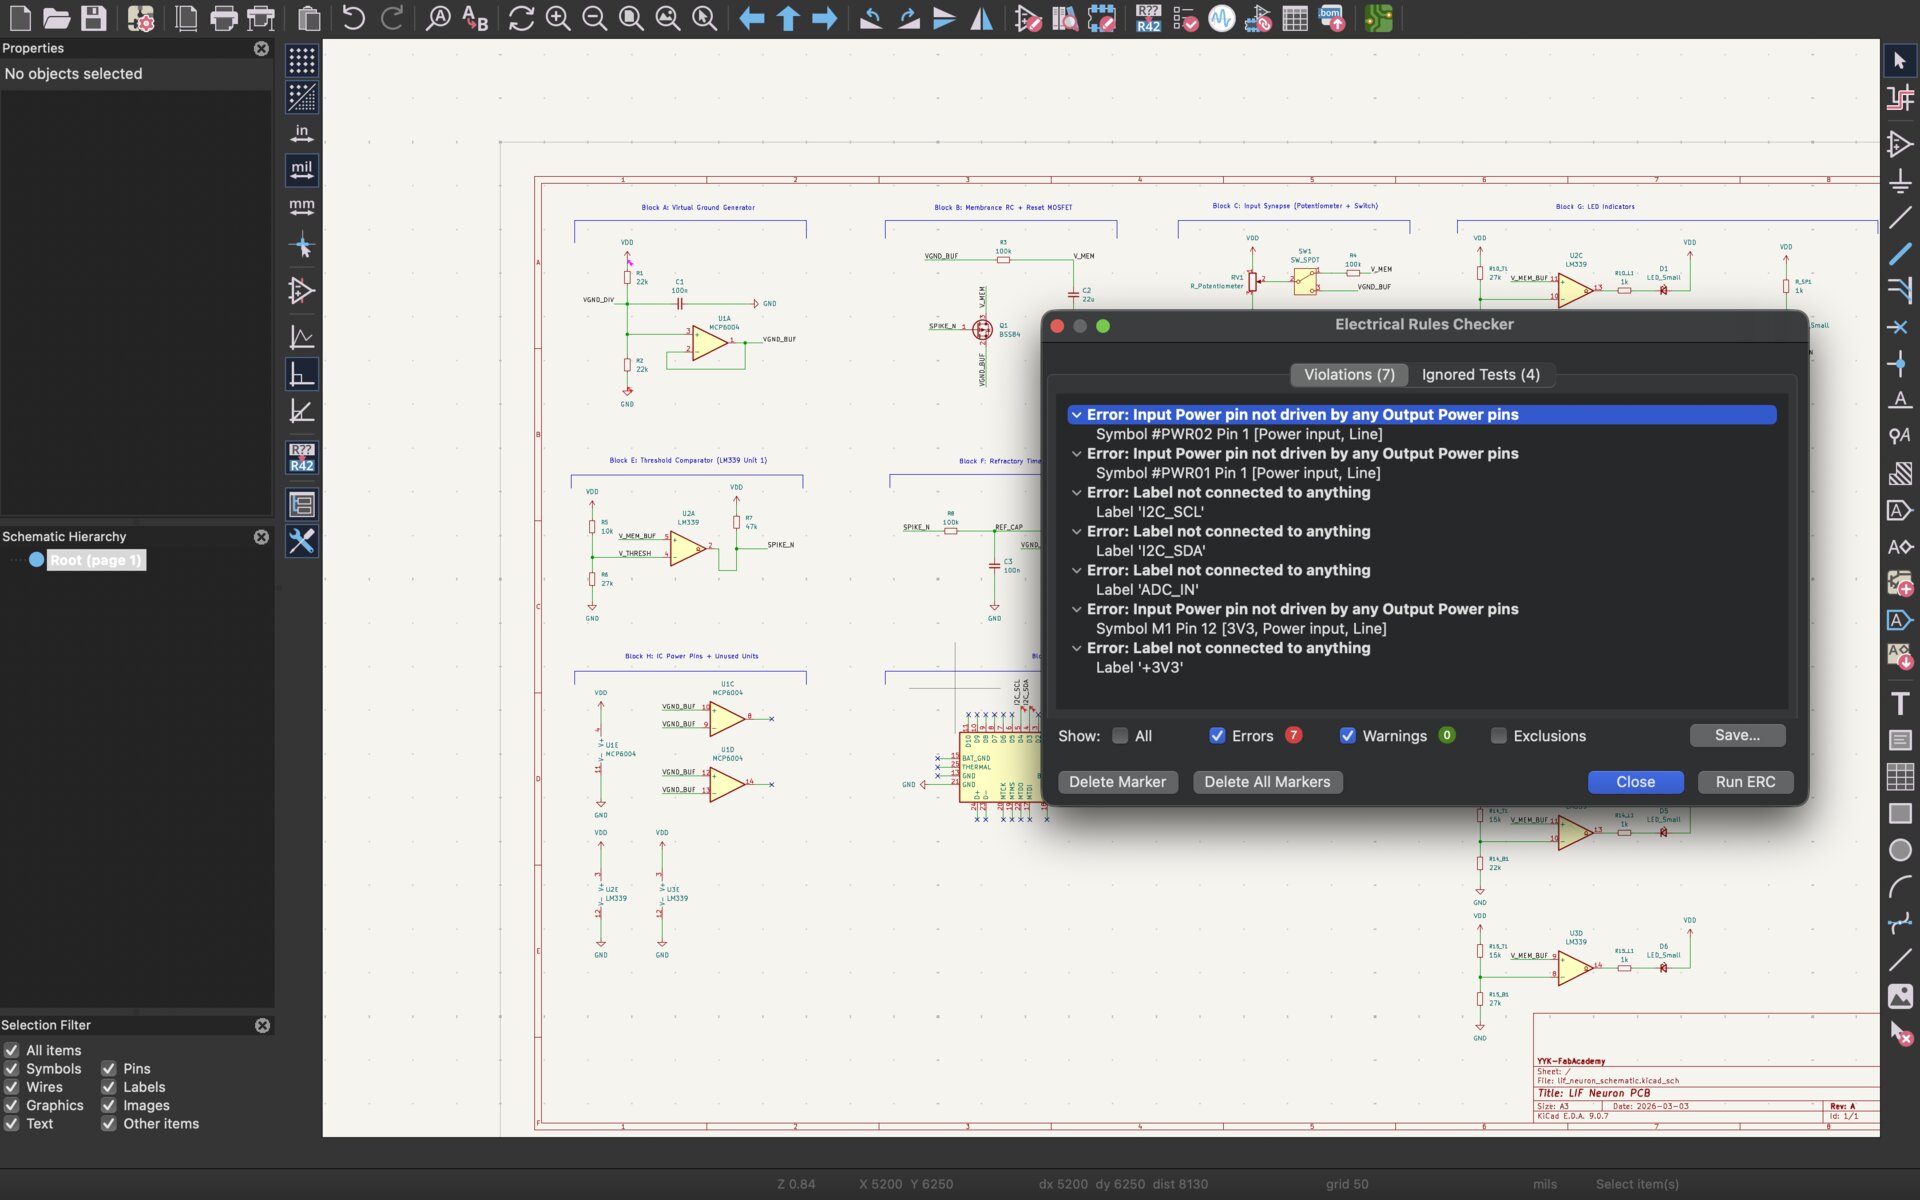The height and width of the screenshot is (1200, 1920).
Task: Switch units to millimeters
Action: [x=301, y=207]
